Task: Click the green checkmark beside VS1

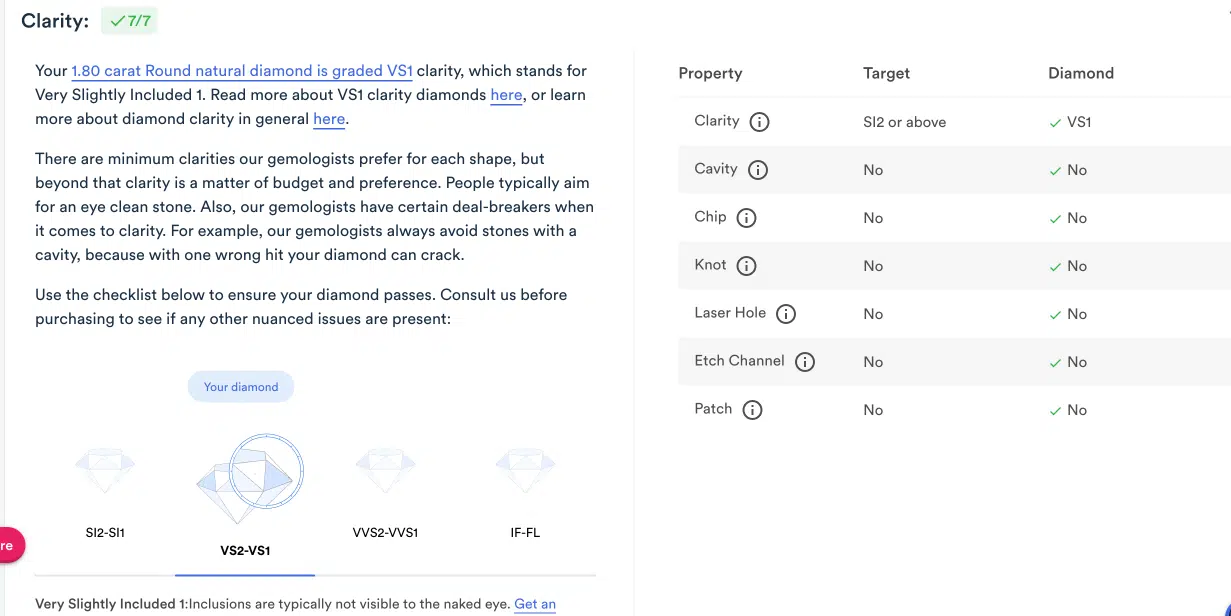Action: pos(1055,121)
